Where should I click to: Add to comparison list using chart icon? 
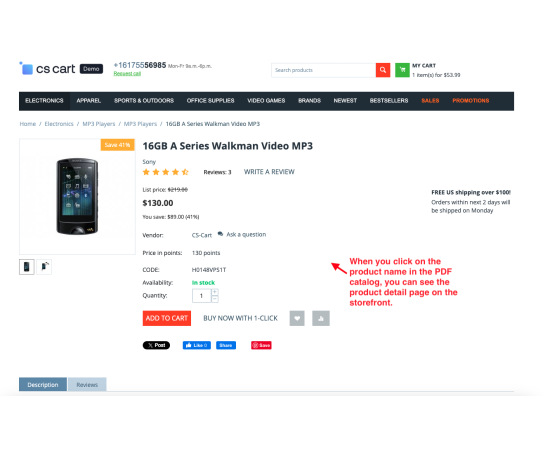[321, 318]
